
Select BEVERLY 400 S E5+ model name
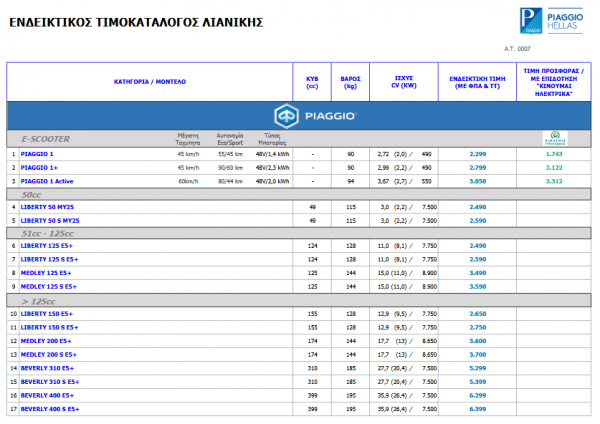50,409
